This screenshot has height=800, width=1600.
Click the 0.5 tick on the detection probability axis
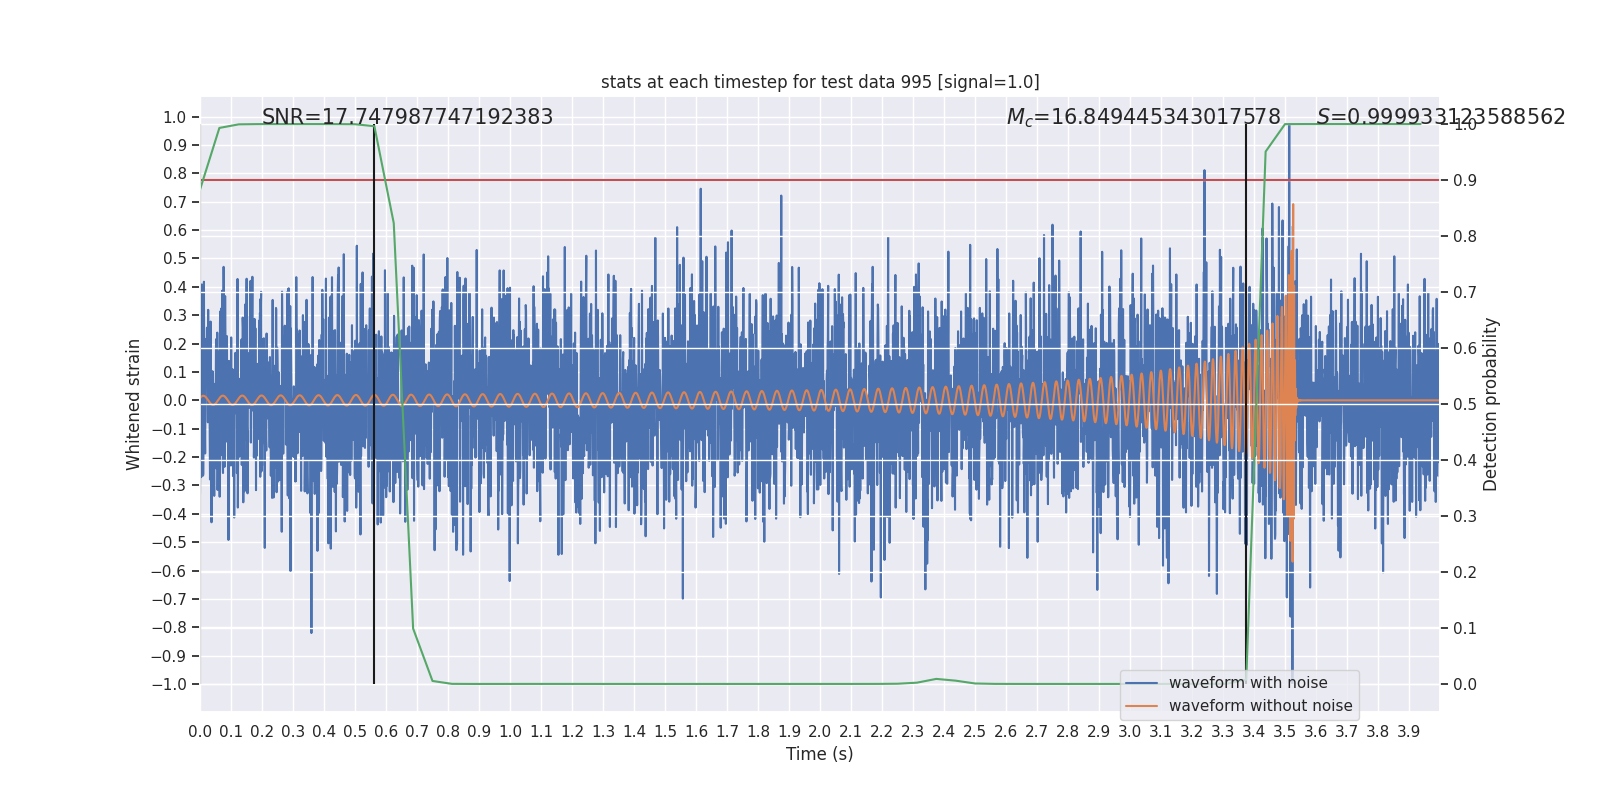pyautogui.click(x=1465, y=404)
